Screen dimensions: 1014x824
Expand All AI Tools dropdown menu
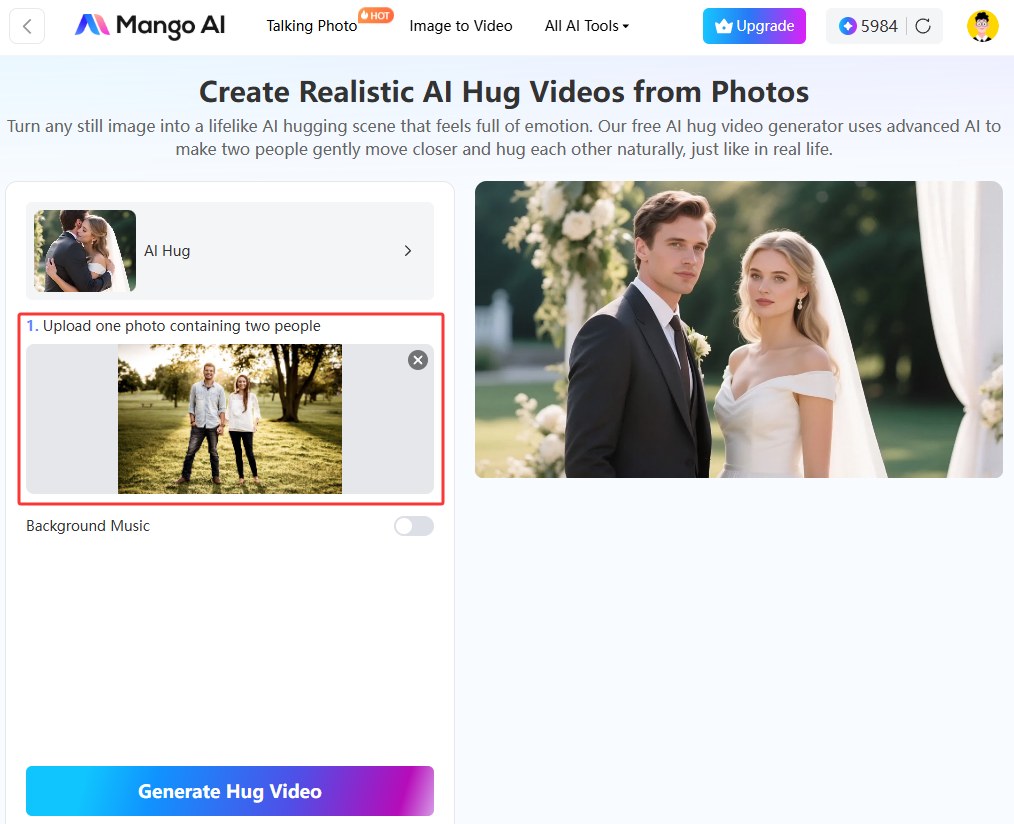[587, 26]
